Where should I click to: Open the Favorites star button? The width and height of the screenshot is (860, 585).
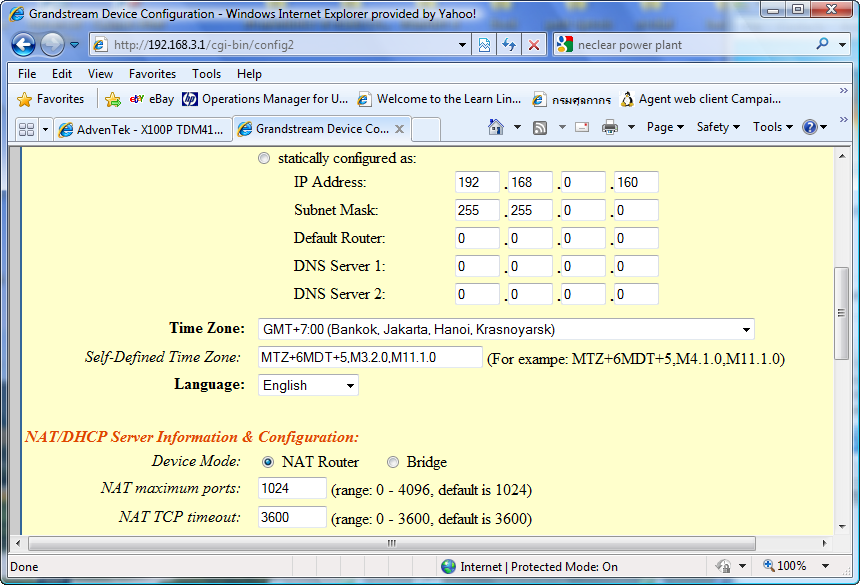click(x=50, y=99)
